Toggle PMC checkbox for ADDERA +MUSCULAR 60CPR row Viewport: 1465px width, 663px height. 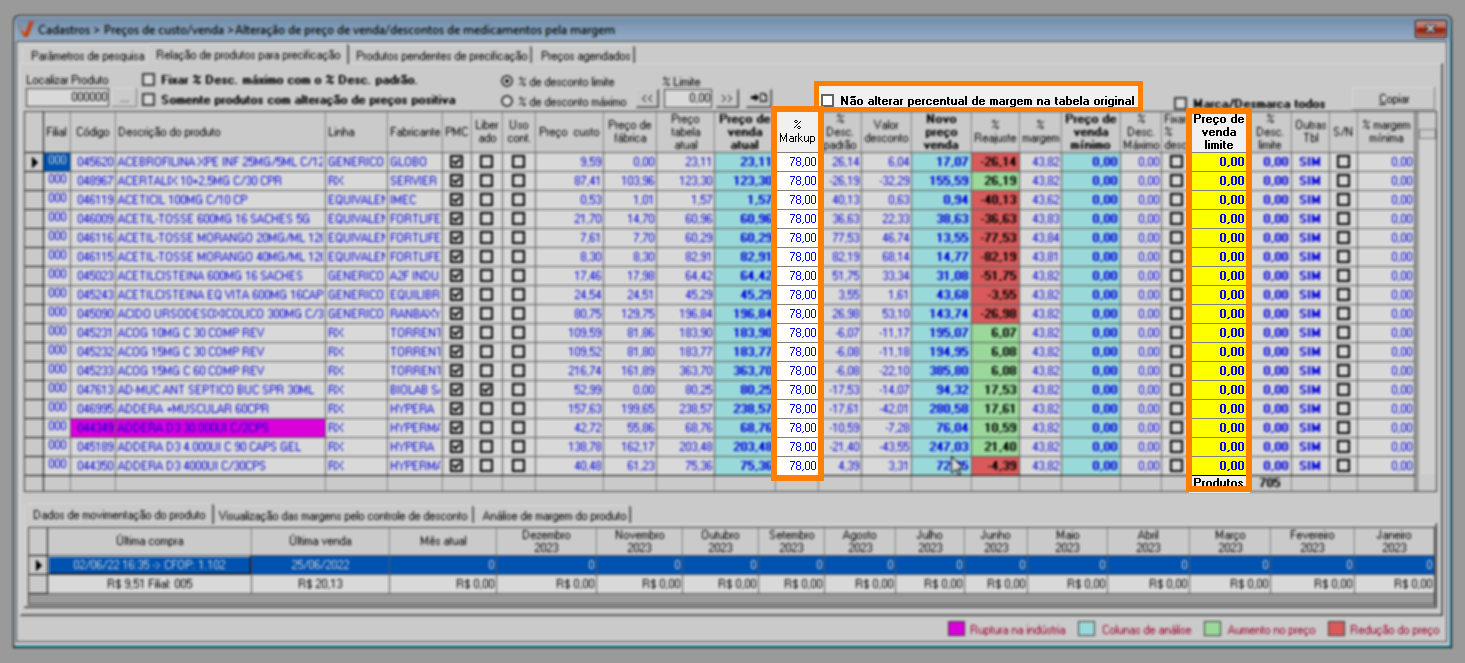(456, 408)
